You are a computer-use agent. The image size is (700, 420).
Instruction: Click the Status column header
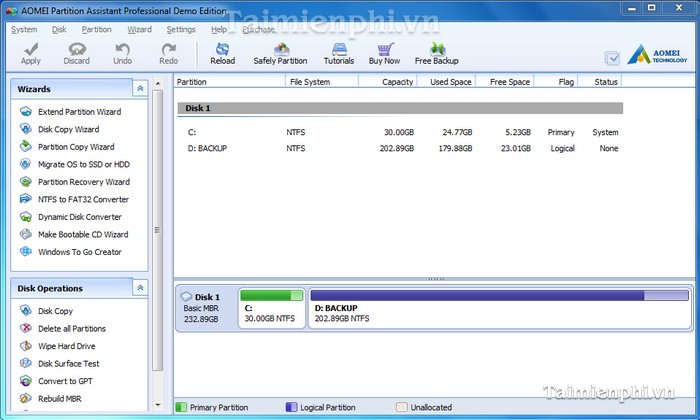tap(600, 82)
